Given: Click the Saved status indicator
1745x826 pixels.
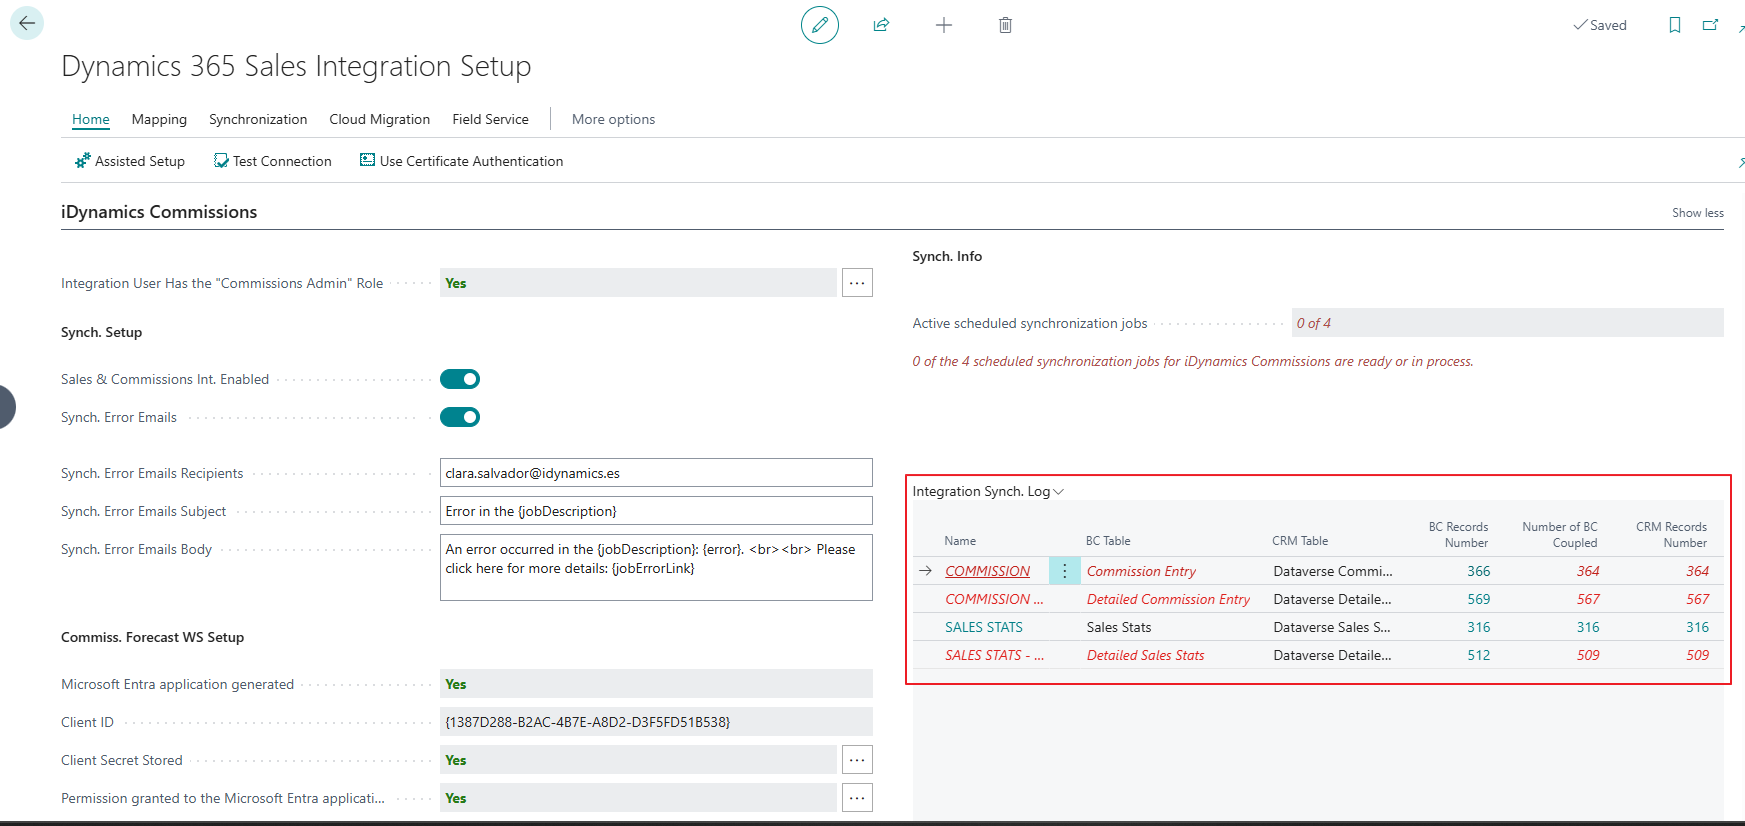Looking at the screenshot, I should point(1600,25).
